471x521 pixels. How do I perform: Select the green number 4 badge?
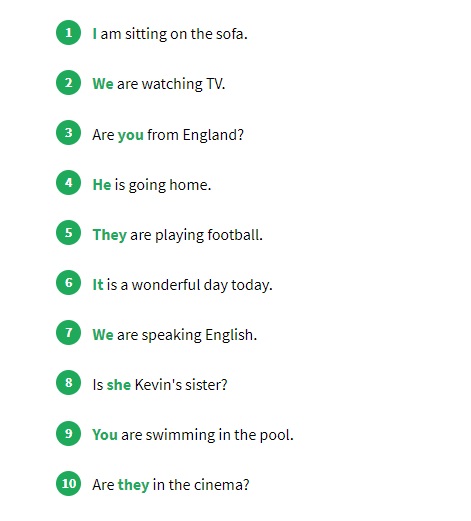click(68, 182)
